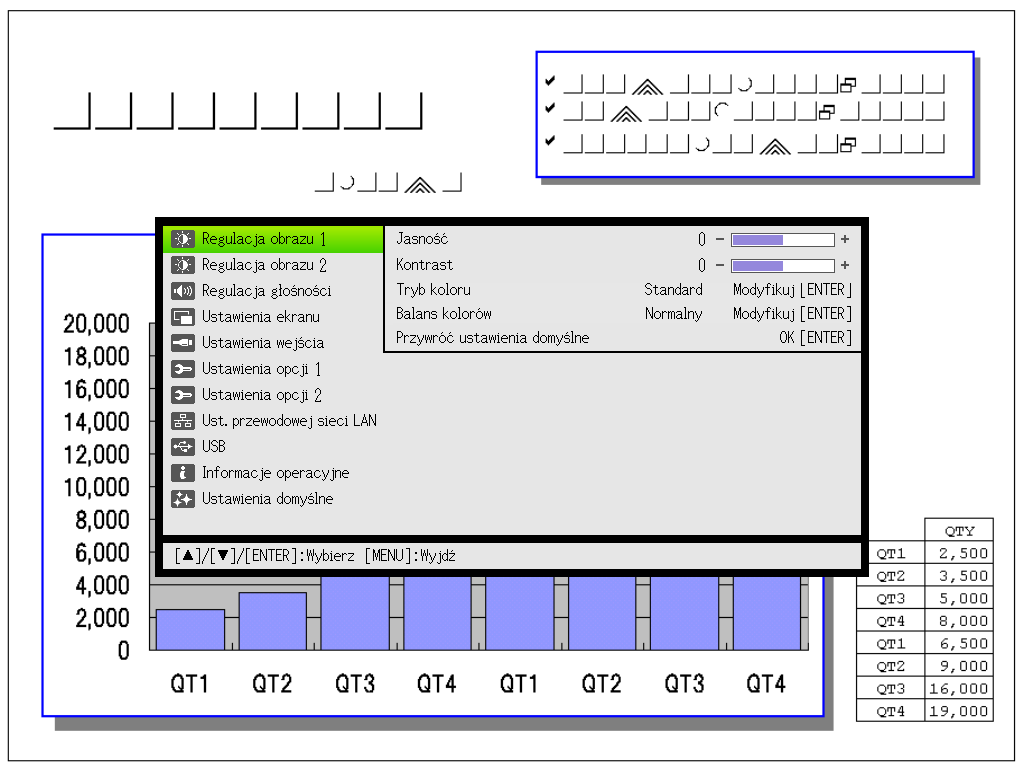The width and height of the screenshot is (1024, 768).
Task: Click the 2,500 table cell
Action: (959, 554)
